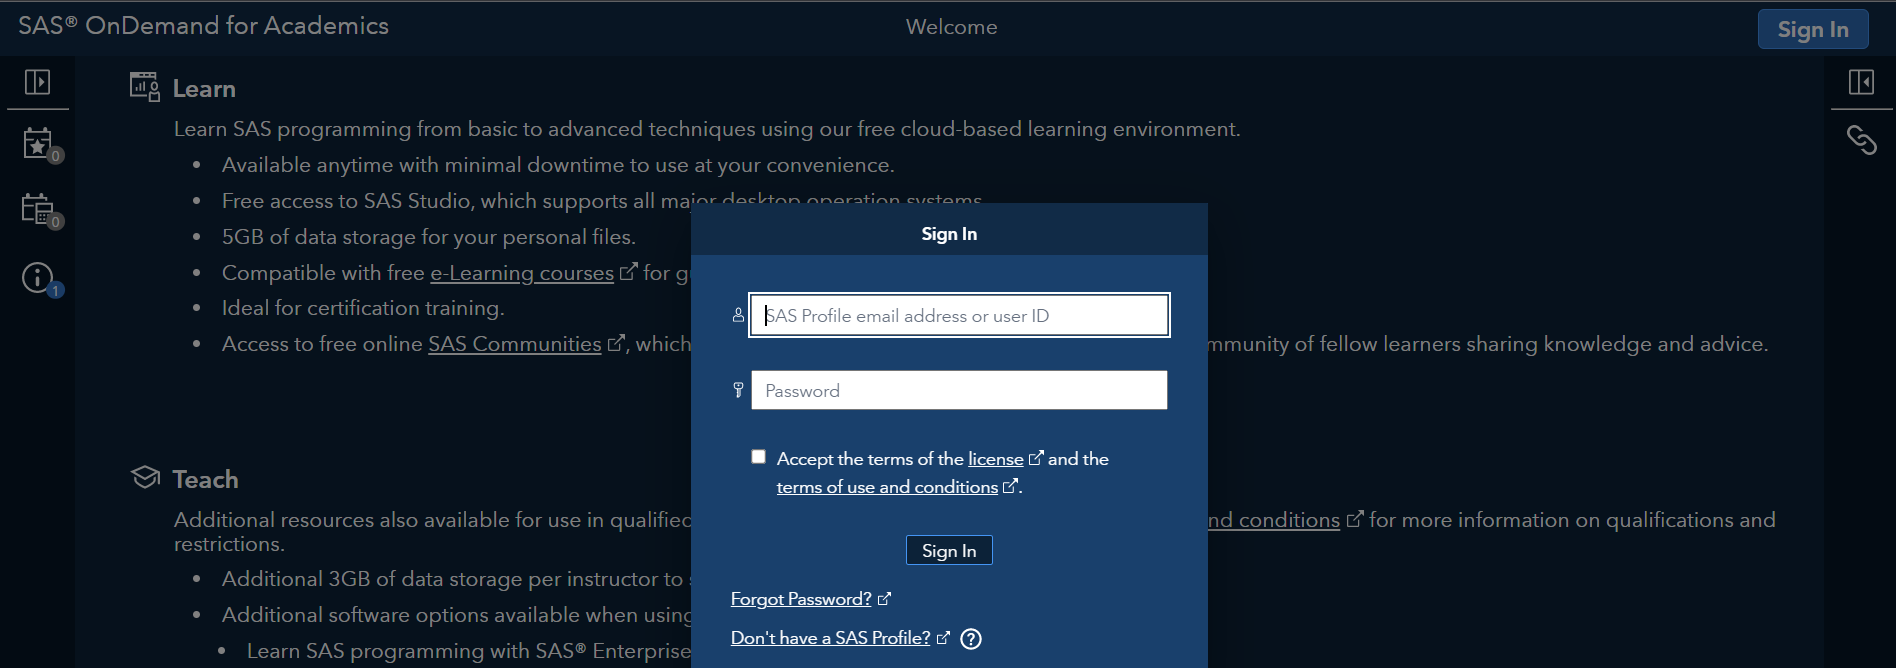Click the Welcome page title
Screen dimensions: 1896x668
point(951,27)
